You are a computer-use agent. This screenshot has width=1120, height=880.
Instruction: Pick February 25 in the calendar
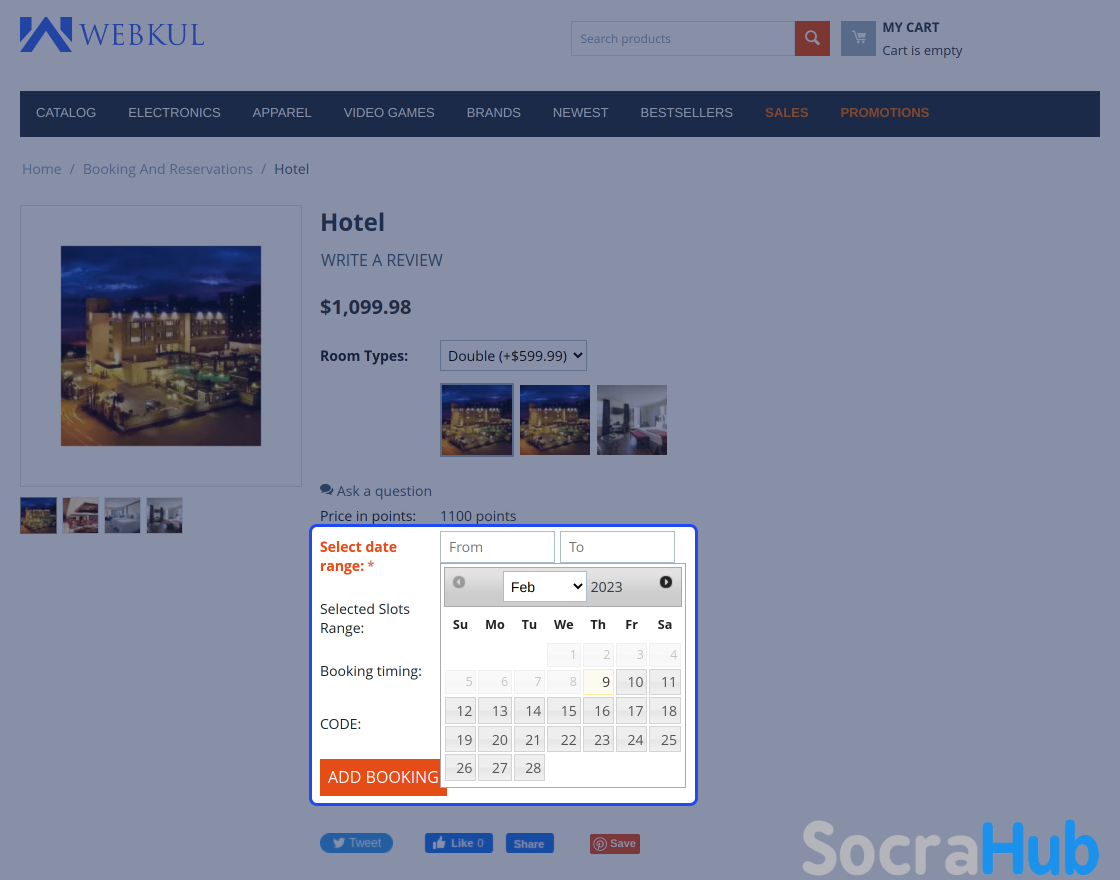click(665, 739)
